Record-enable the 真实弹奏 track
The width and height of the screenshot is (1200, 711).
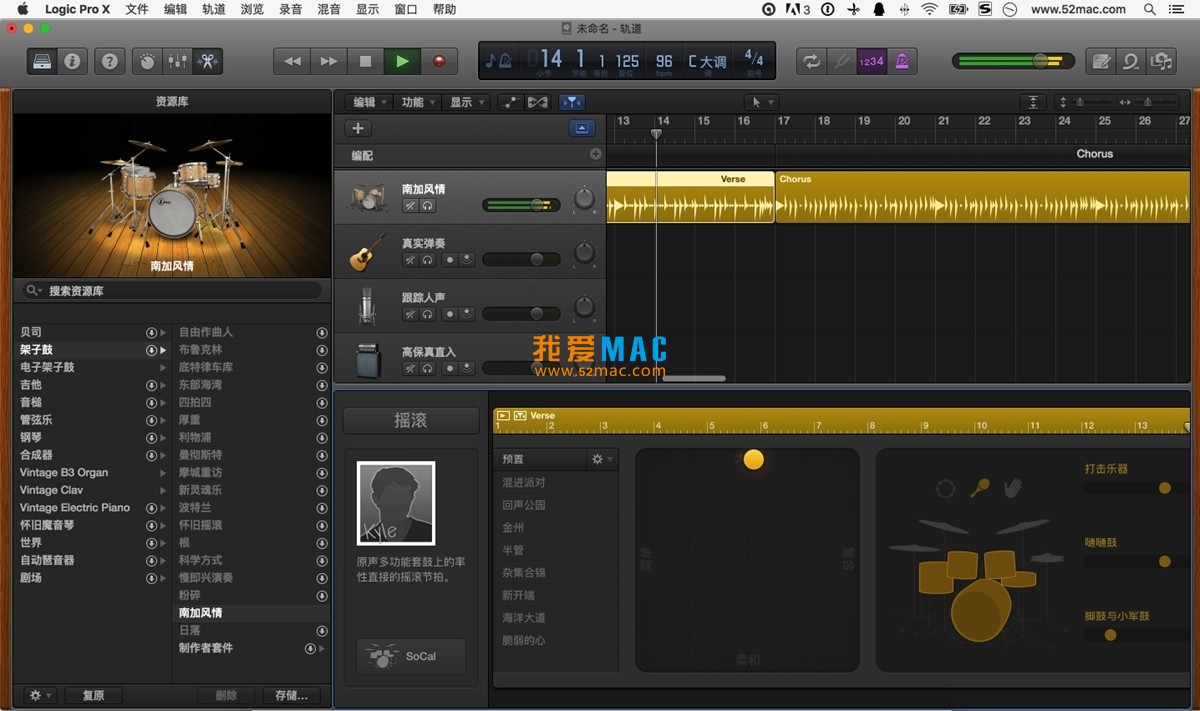[x=449, y=259]
